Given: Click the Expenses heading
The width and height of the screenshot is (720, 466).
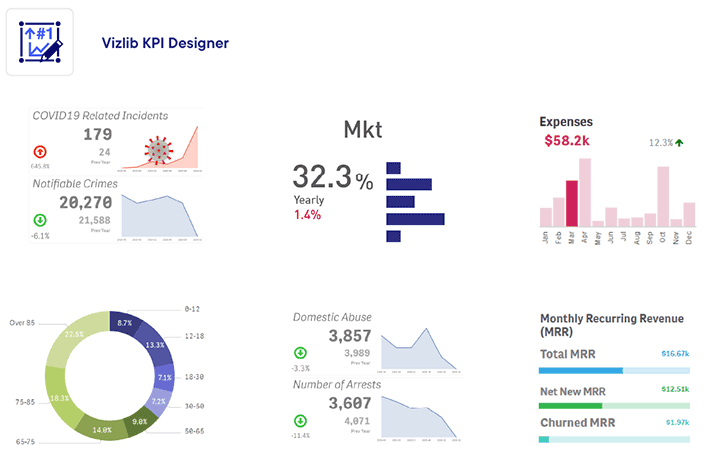Looking at the screenshot, I should [x=566, y=122].
